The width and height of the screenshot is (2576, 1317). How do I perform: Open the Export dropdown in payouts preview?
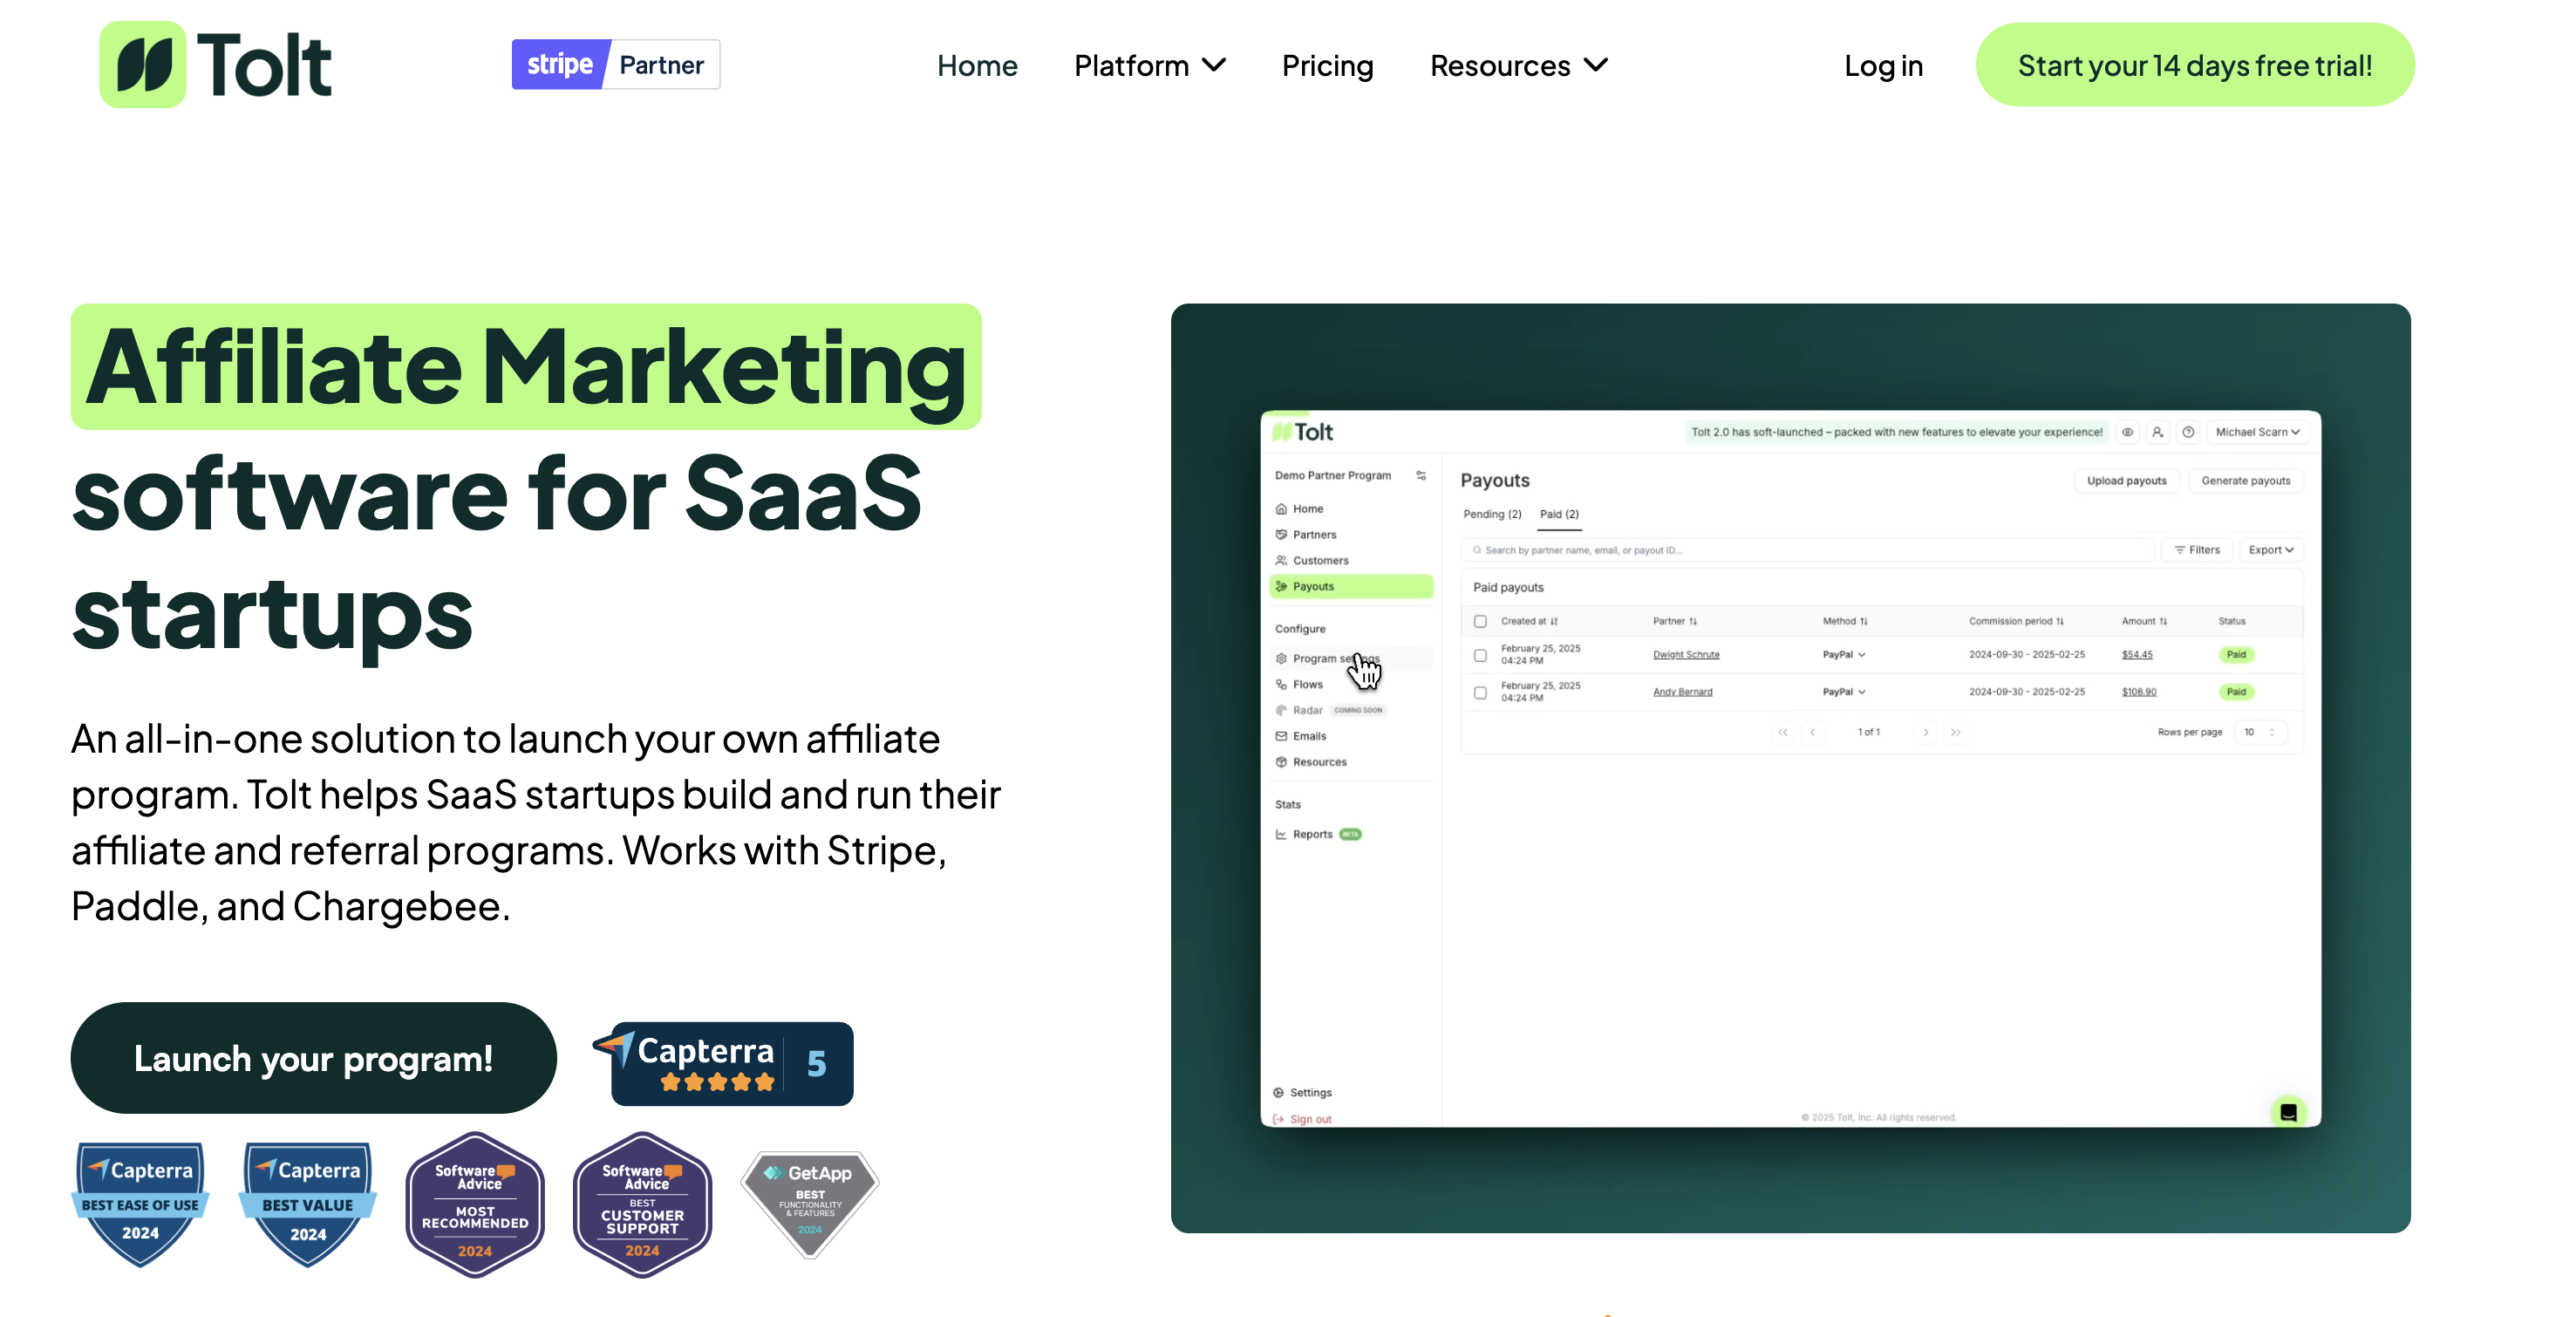point(2270,550)
